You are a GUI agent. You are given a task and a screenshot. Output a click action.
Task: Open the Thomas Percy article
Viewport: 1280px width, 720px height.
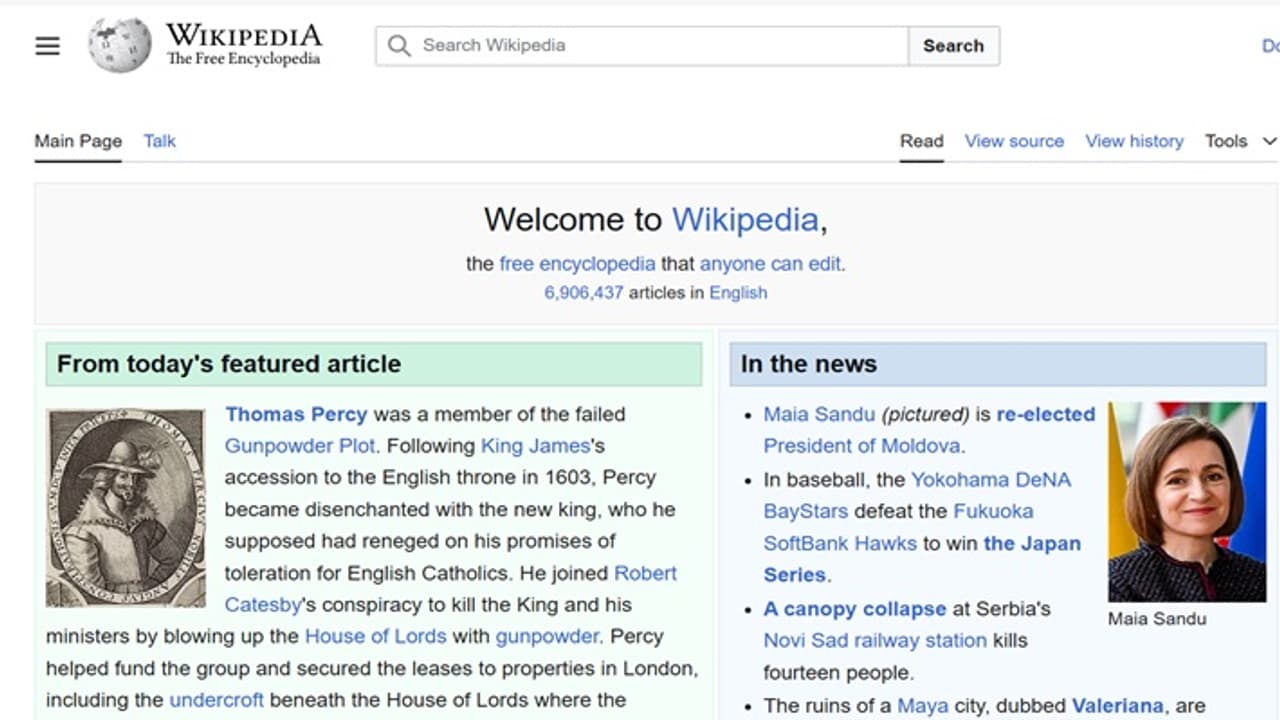[x=296, y=414]
